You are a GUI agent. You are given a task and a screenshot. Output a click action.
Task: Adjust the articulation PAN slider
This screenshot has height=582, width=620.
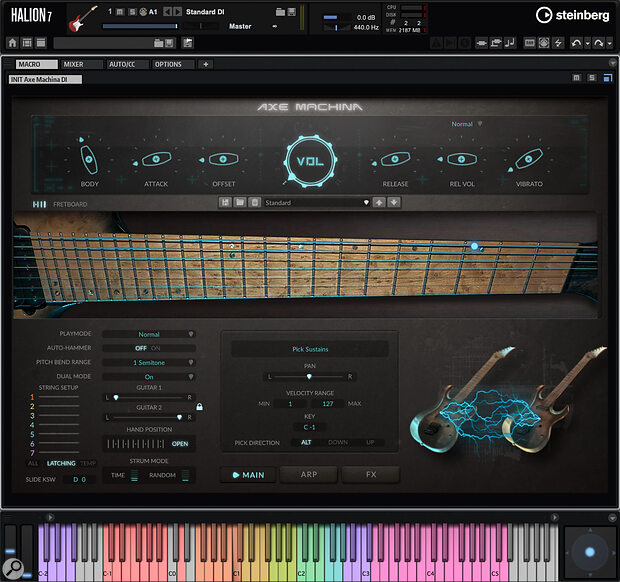(x=310, y=377)
